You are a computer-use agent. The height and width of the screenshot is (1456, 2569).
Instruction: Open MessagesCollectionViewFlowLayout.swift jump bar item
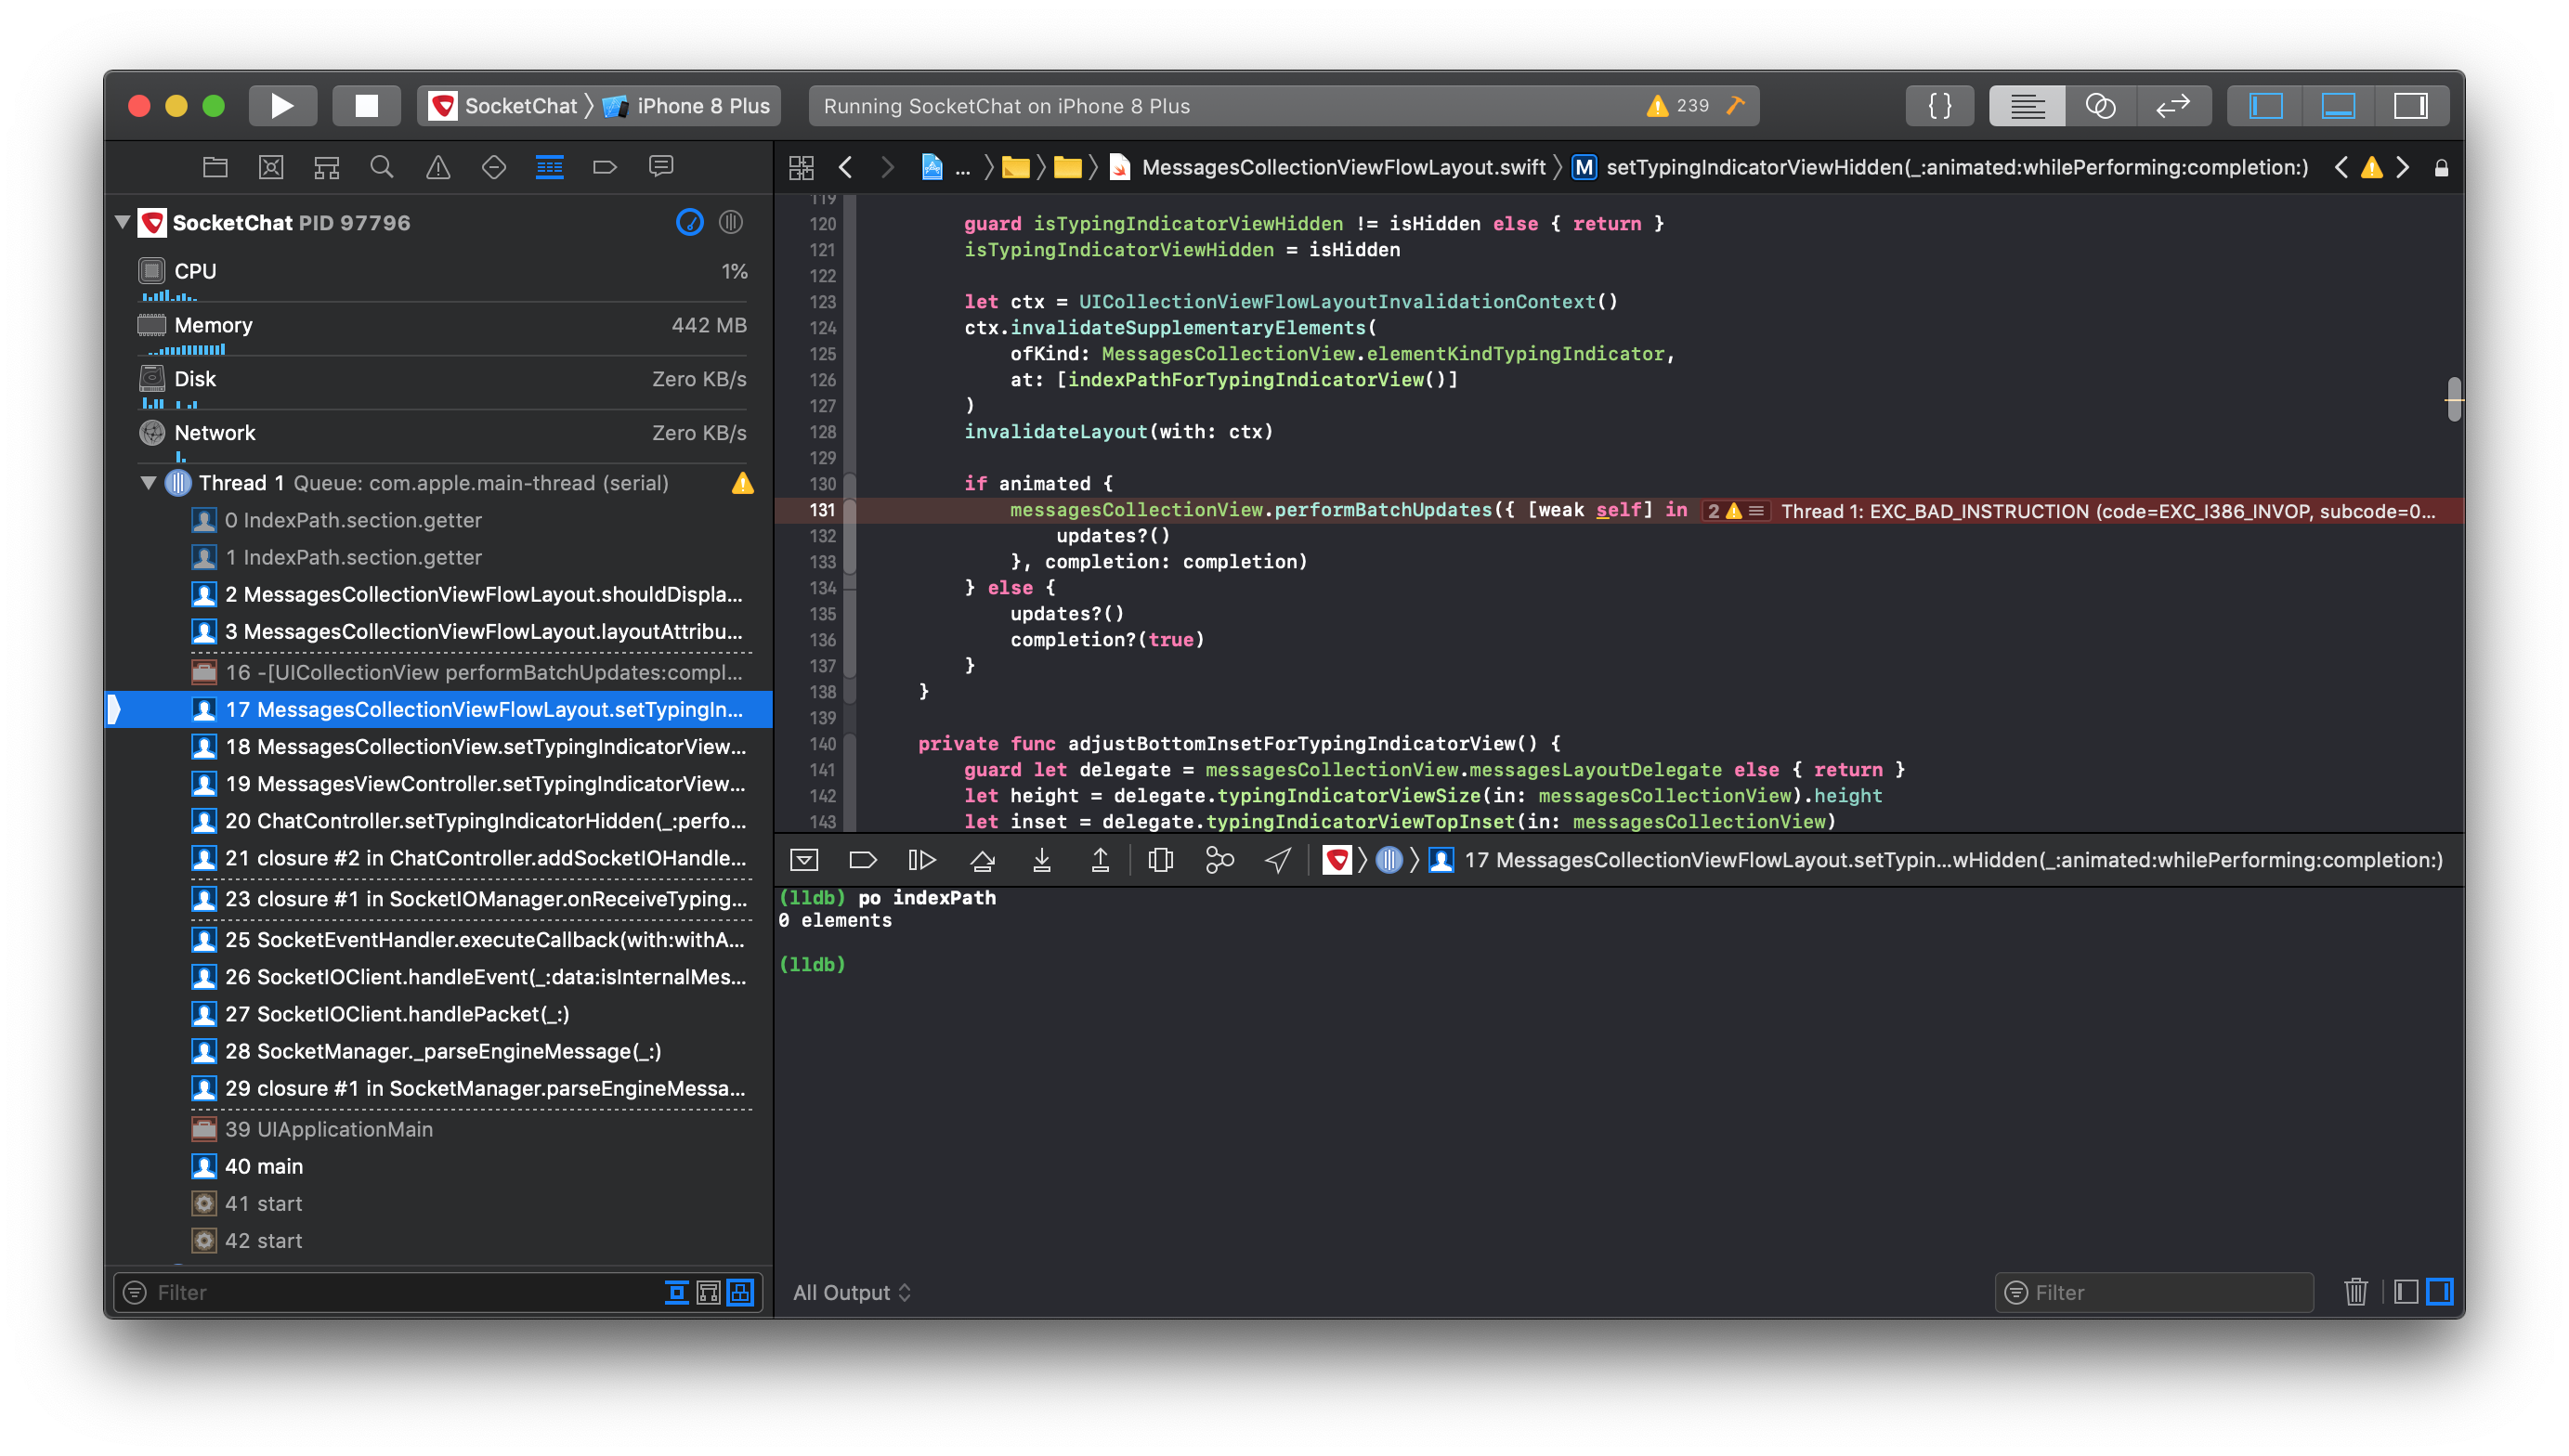click(x=1328, y=167)
